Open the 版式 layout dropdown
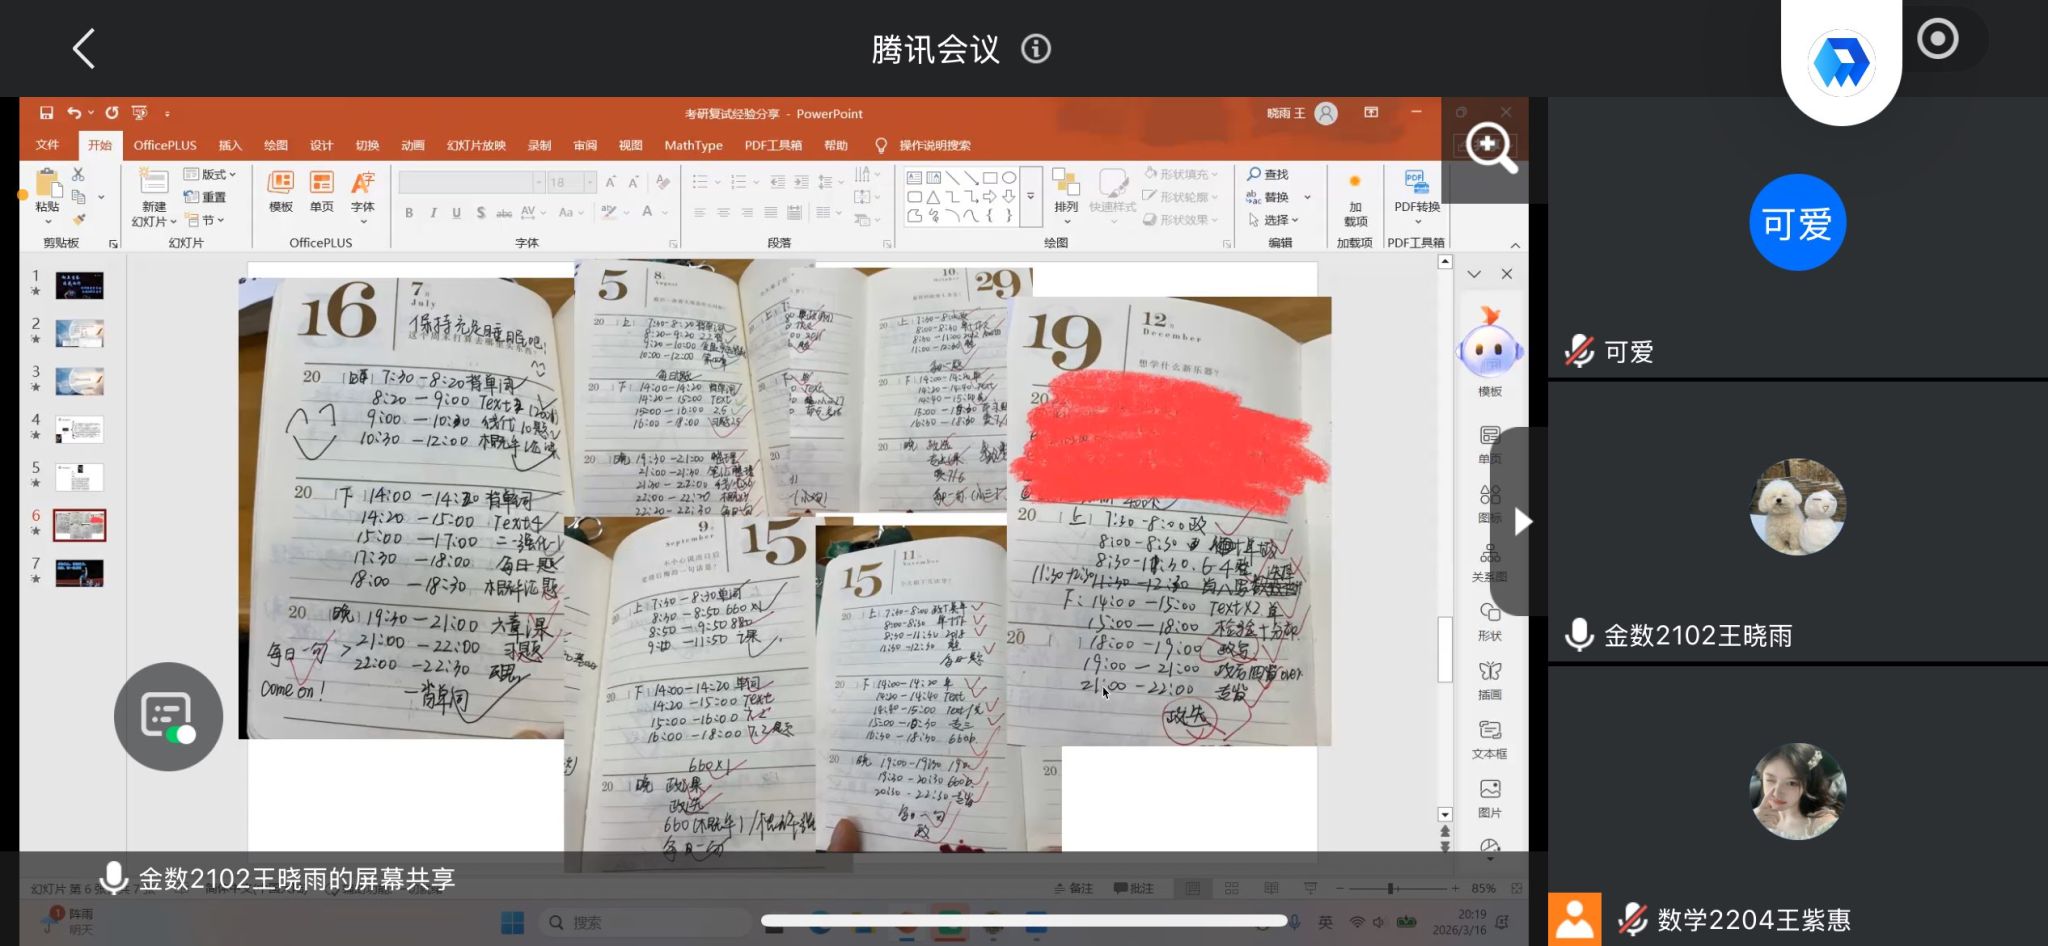 (x=211, y=174)
